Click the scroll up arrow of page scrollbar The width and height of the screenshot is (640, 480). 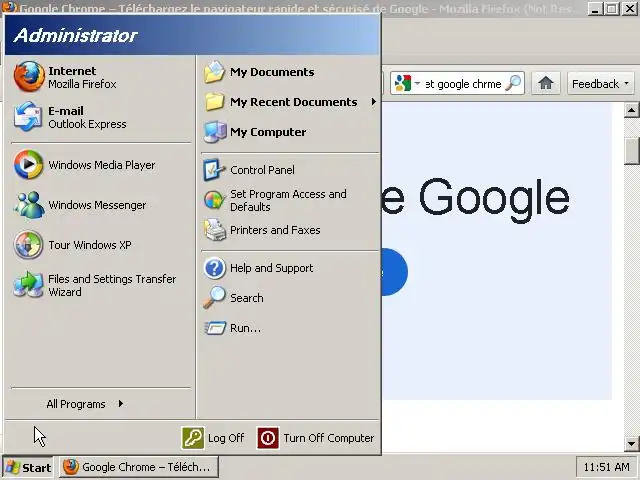[631, 110]
